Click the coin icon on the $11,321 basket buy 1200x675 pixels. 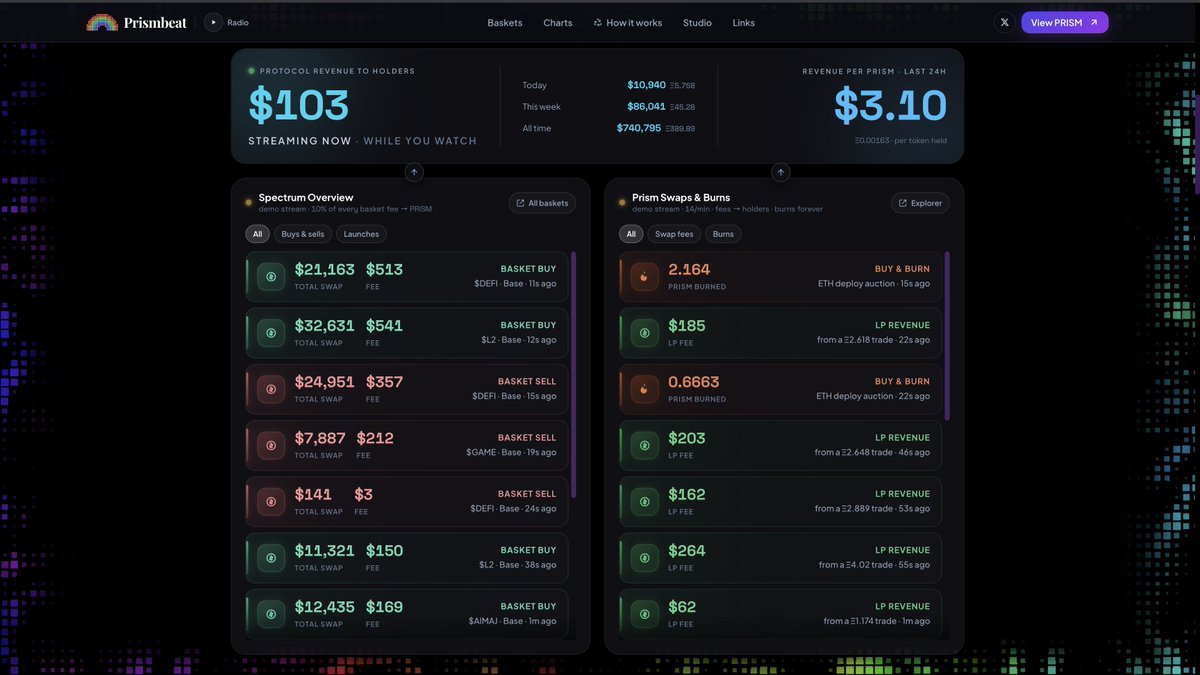point(271,557)
